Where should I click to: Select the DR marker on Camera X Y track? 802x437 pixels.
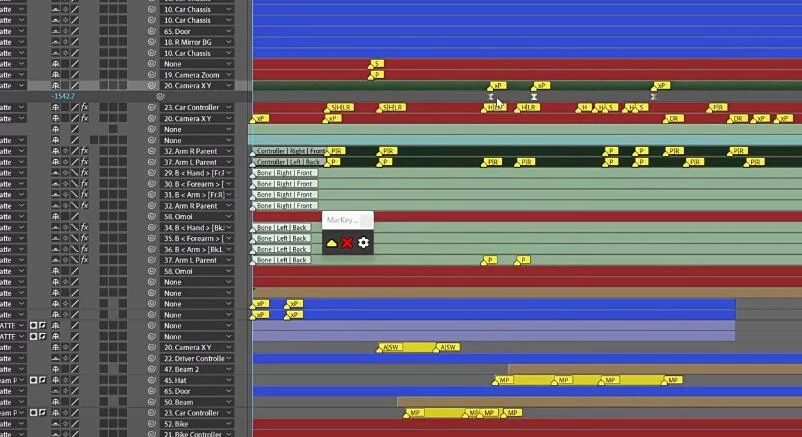pyautogui.click(x=674, y=118)
